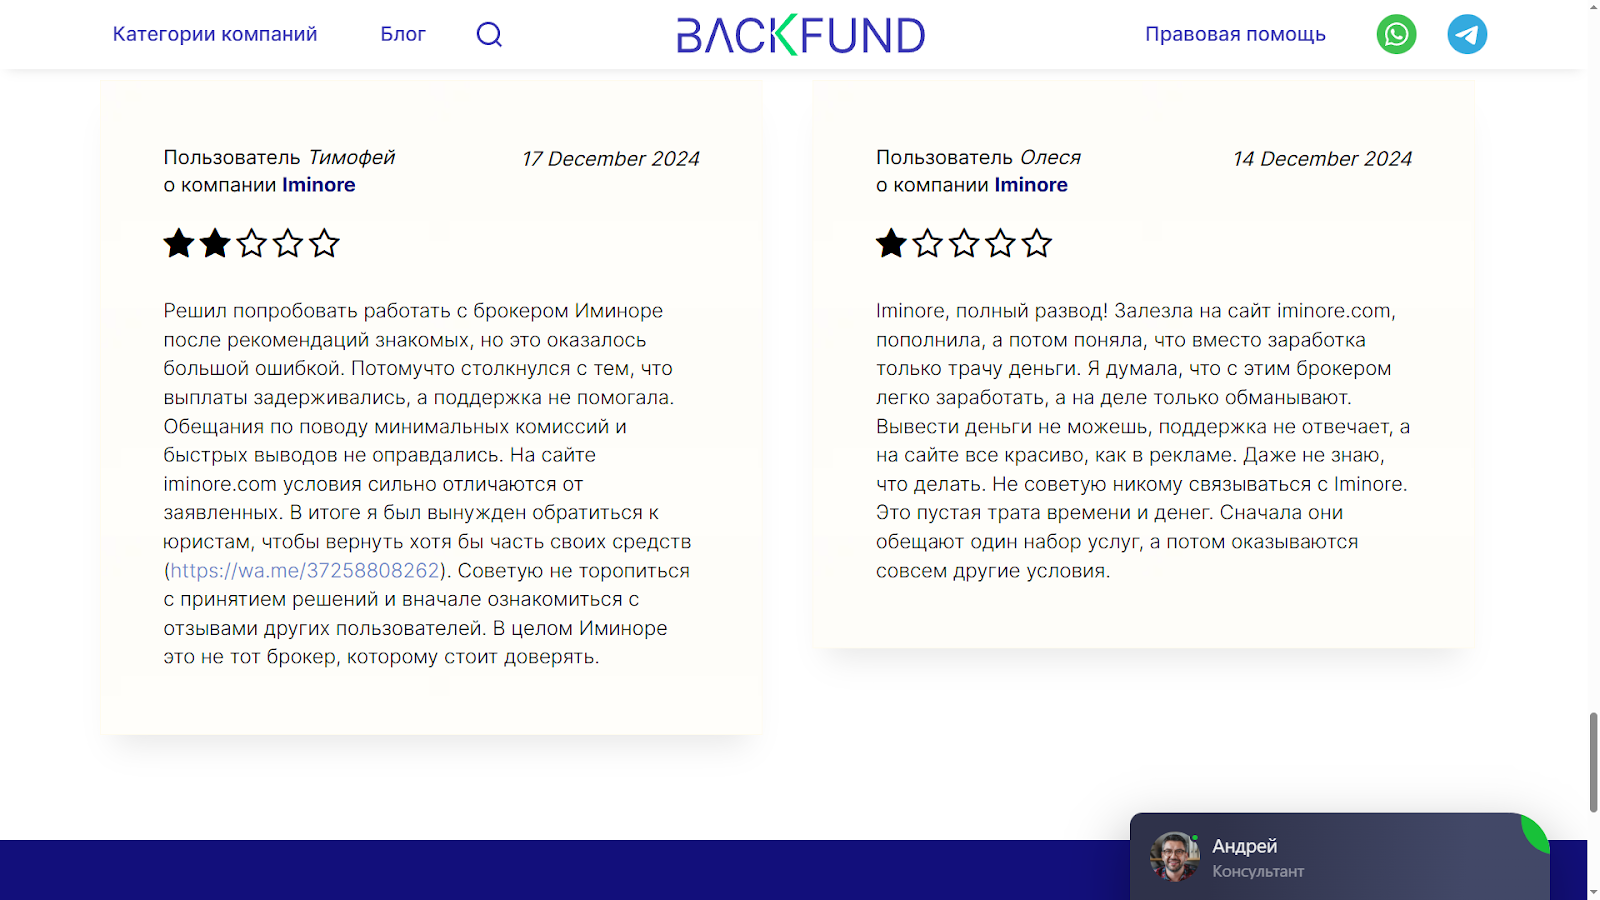Open the Блог menu item

(x=403, y=34)
